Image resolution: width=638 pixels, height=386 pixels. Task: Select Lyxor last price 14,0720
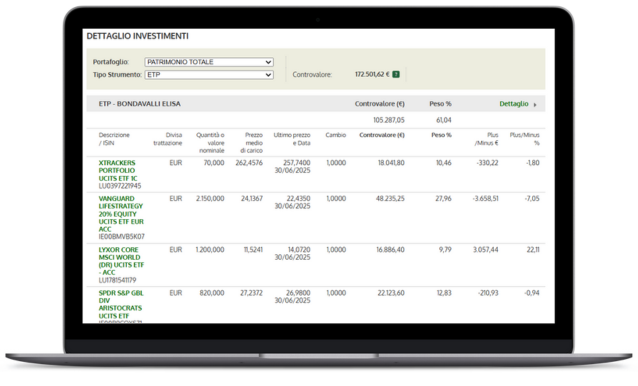click(x=299, y=250)
